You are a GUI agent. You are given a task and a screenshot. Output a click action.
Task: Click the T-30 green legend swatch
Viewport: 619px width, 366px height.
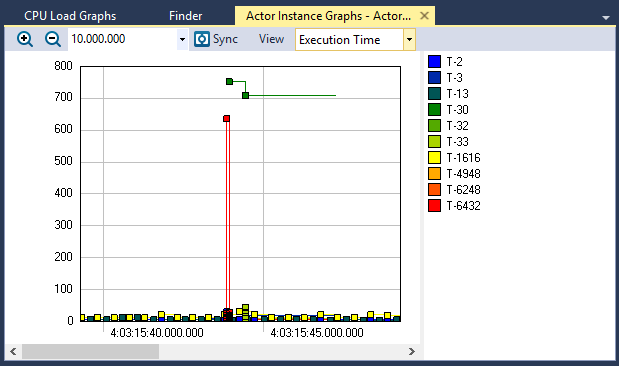click(434, 109)
